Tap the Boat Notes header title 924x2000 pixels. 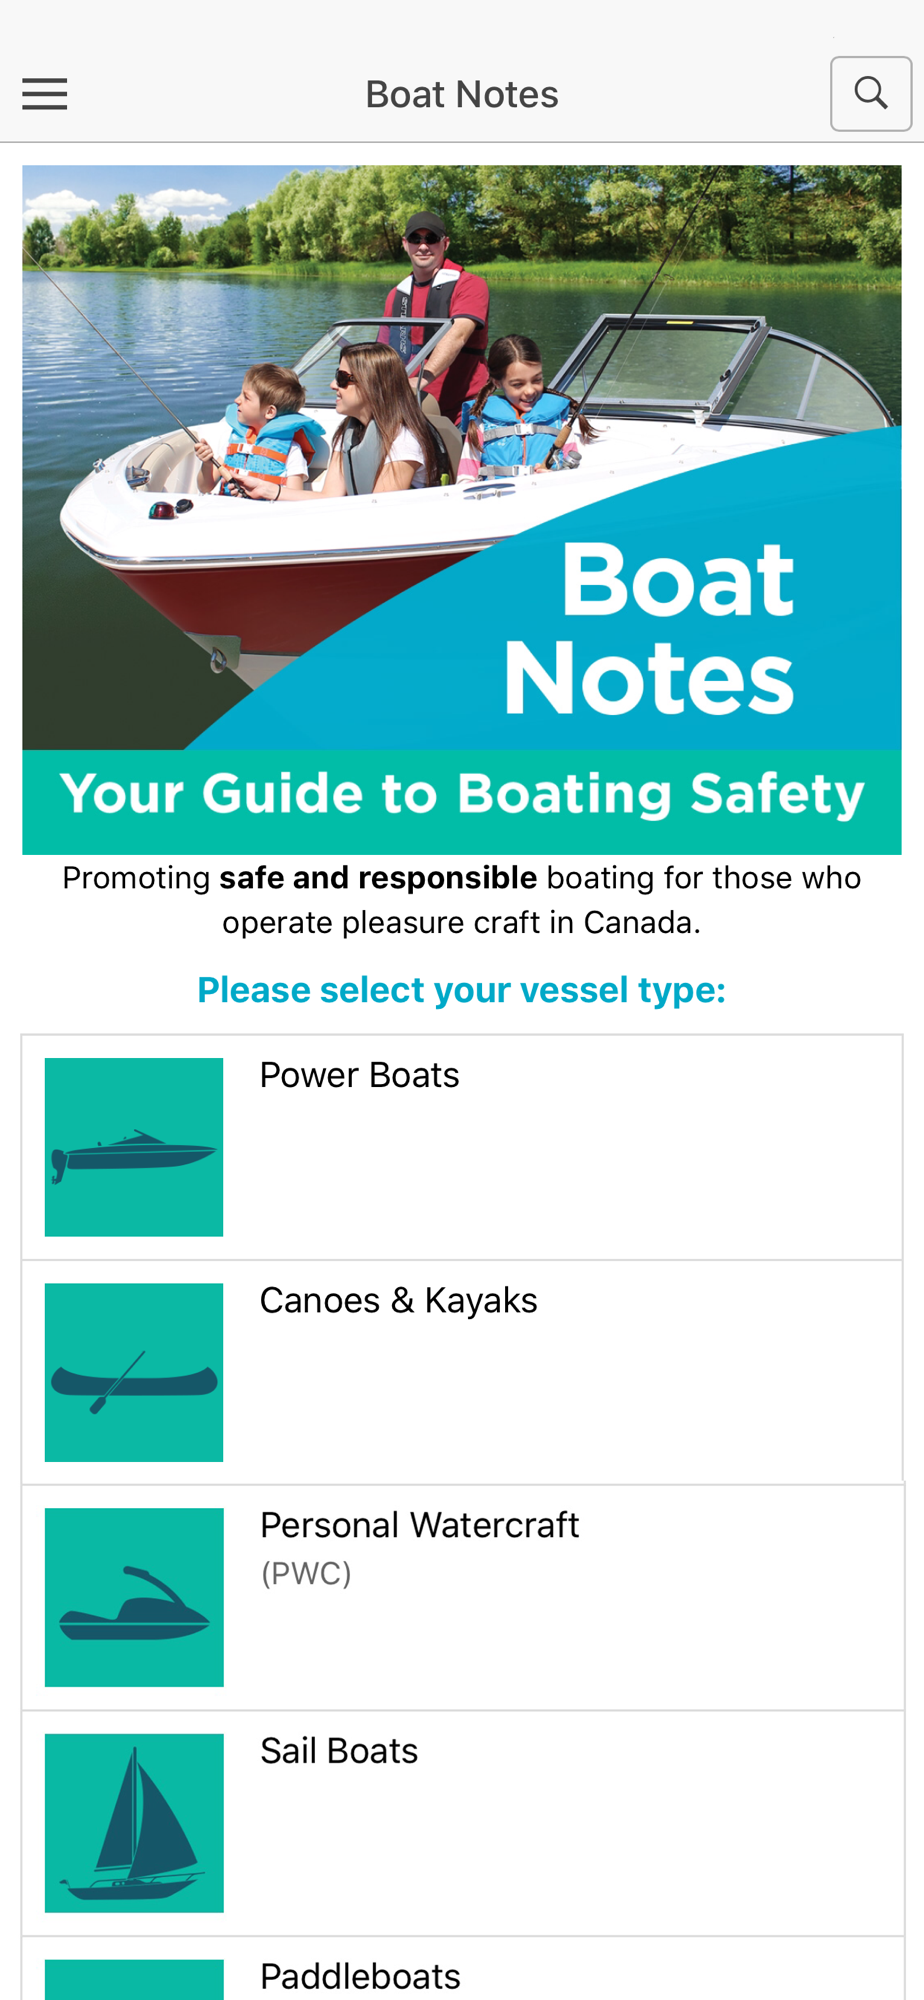click(x=461, y=94)
